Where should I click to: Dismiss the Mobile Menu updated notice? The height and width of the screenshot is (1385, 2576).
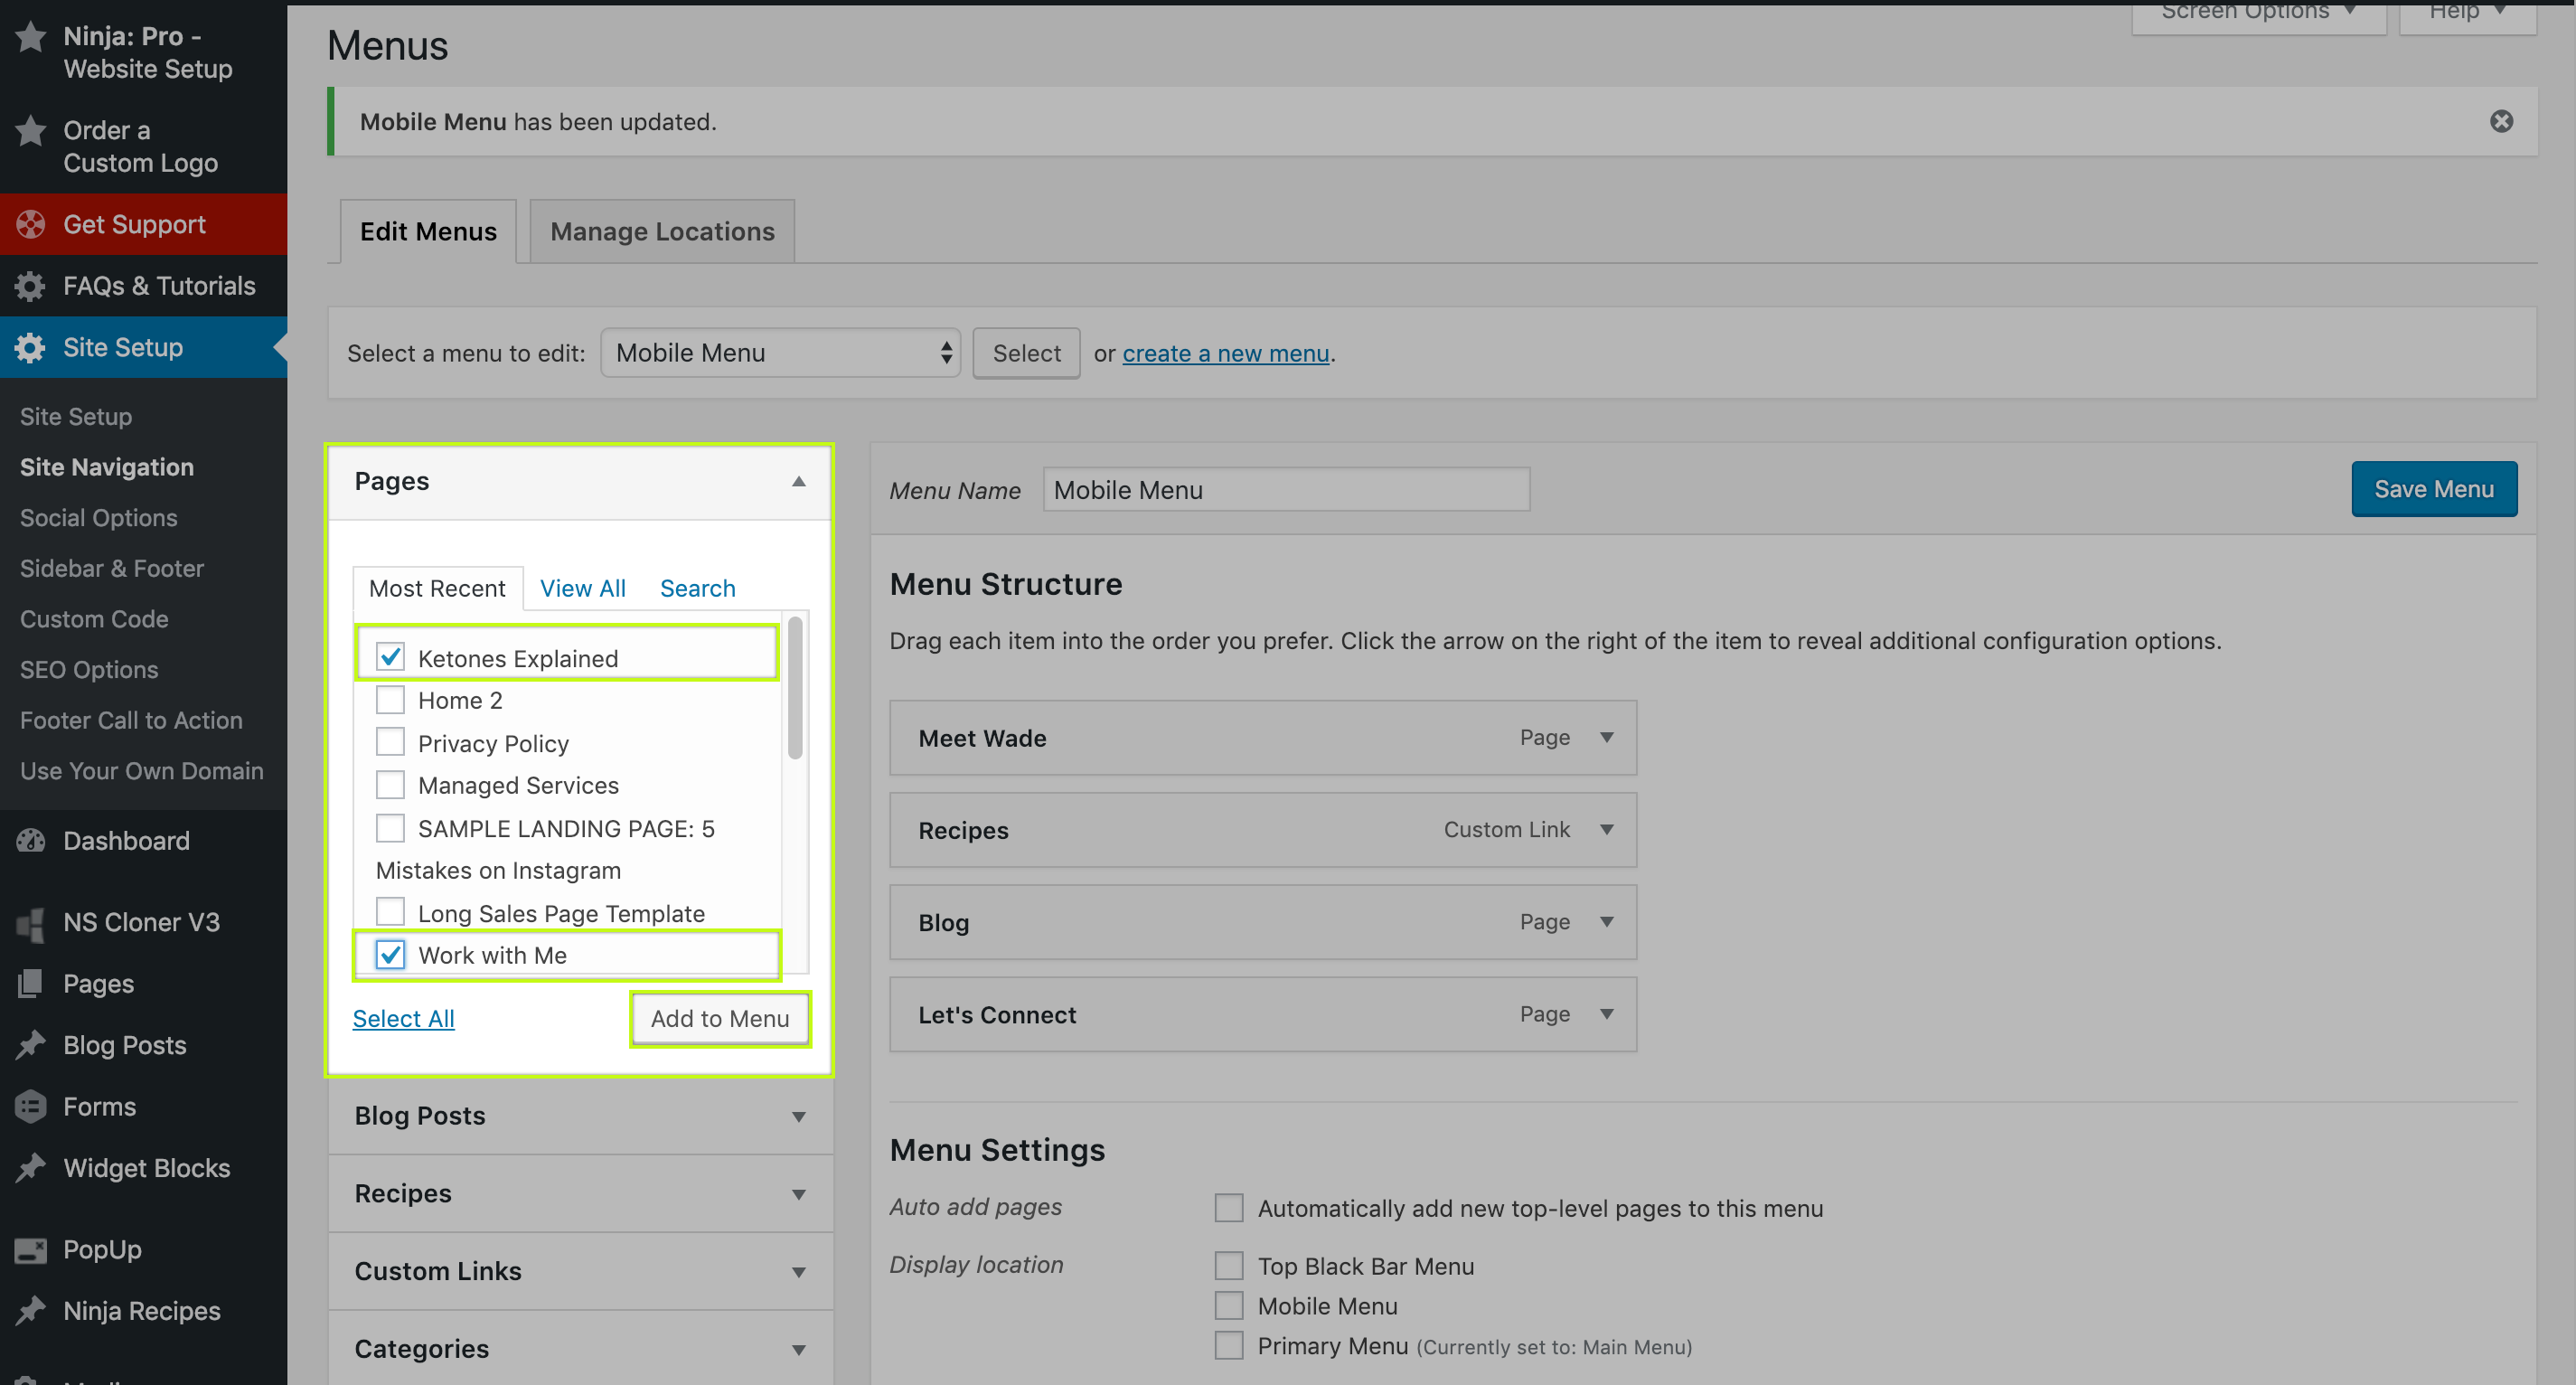coord(2500,121)
